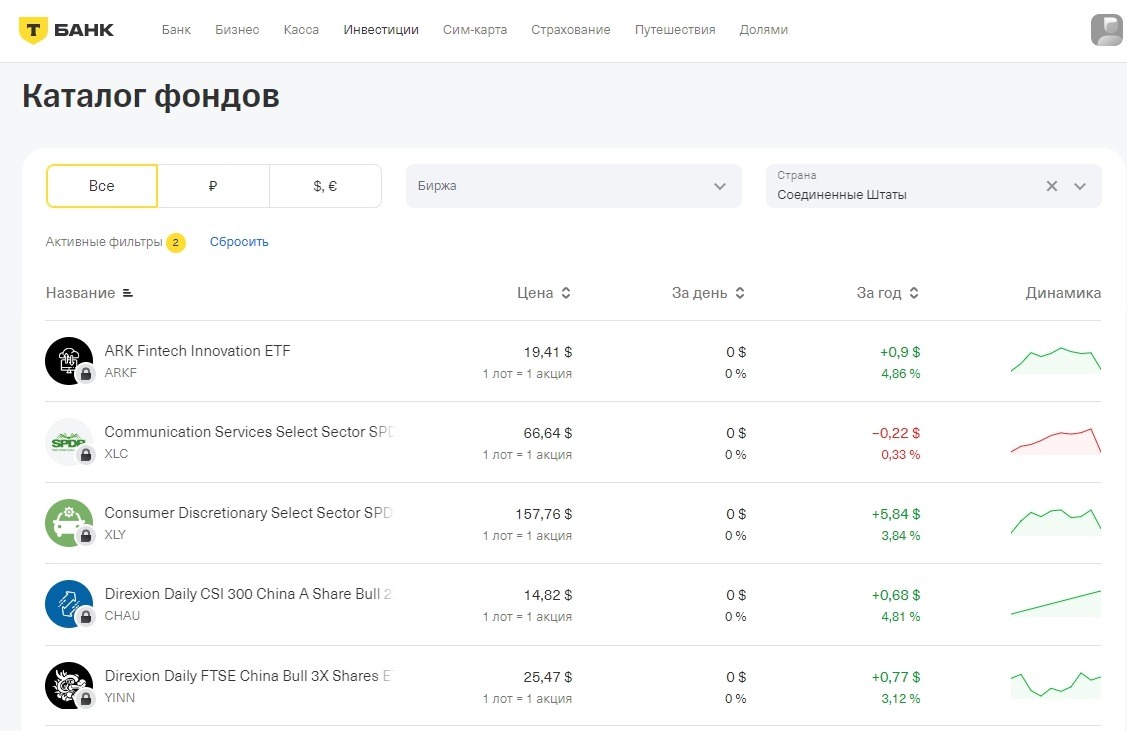Sort funds by name icon
This screenshot has height=731, width=1127.
click(x=128, y=293)
